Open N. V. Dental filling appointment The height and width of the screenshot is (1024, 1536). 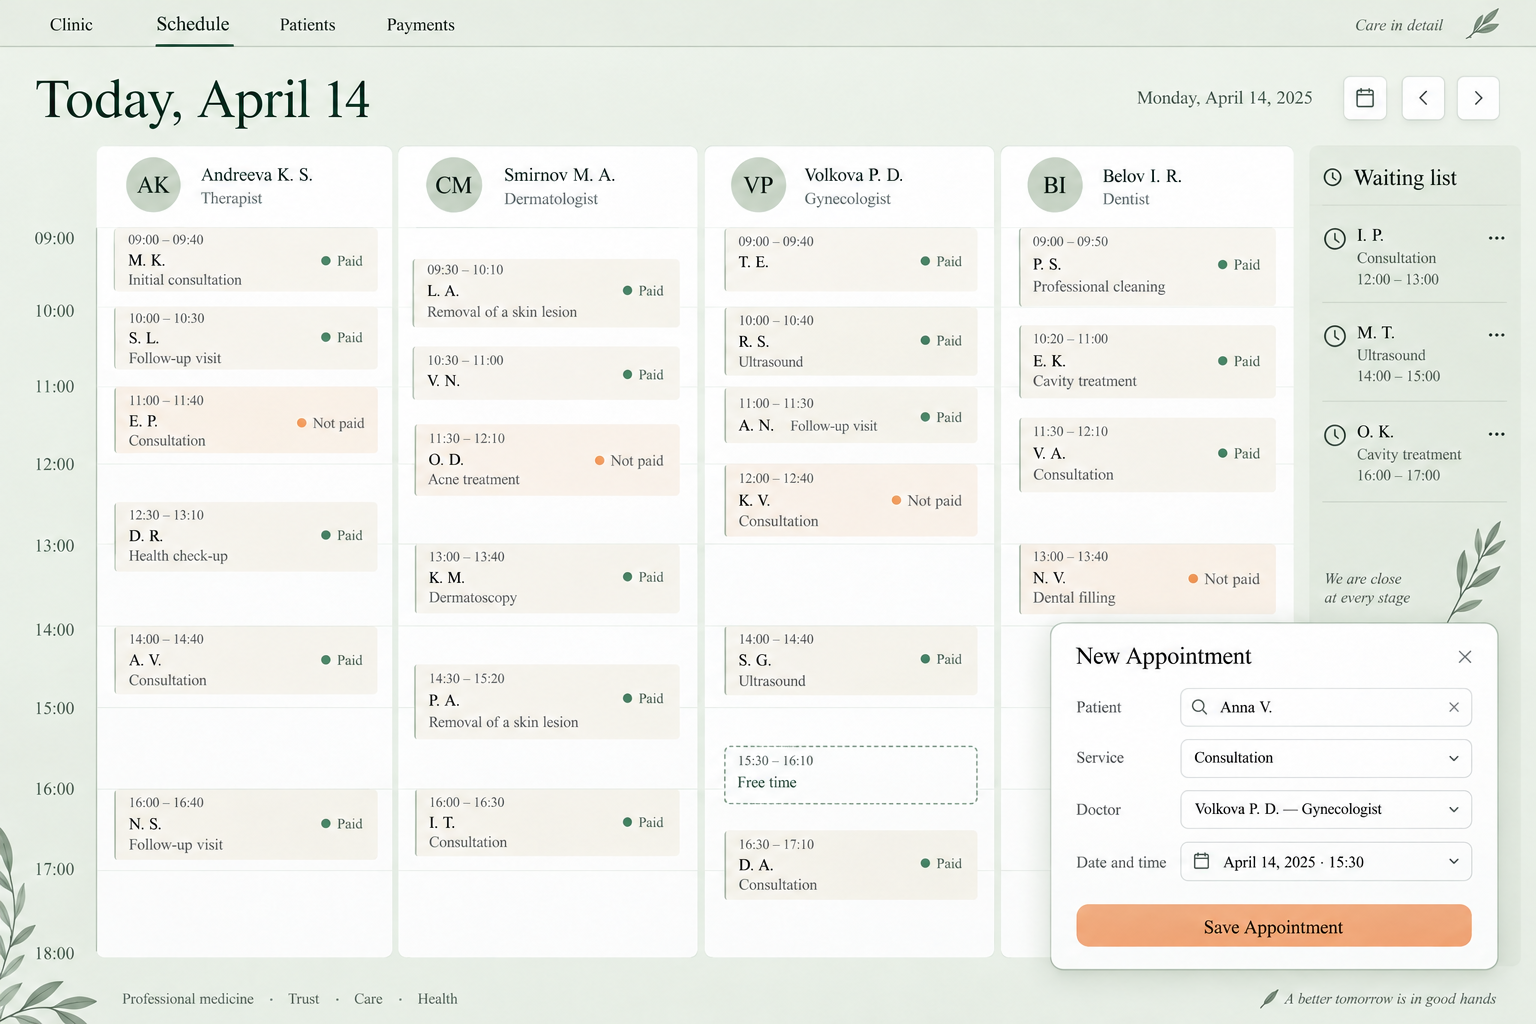point(1147,578)
